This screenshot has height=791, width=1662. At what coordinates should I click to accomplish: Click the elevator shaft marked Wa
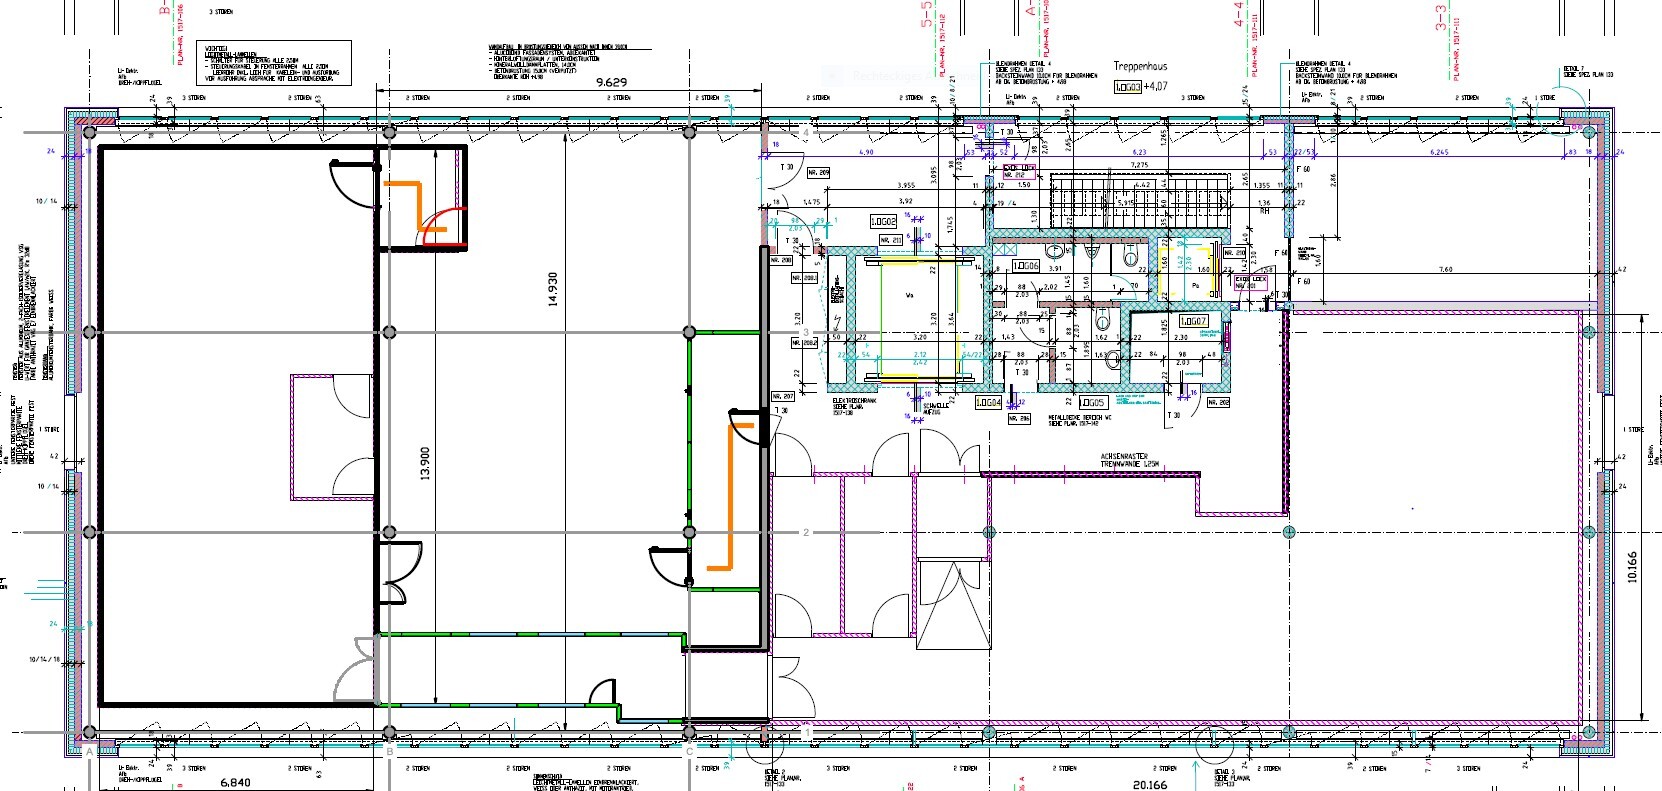click(x=909, y=320)
